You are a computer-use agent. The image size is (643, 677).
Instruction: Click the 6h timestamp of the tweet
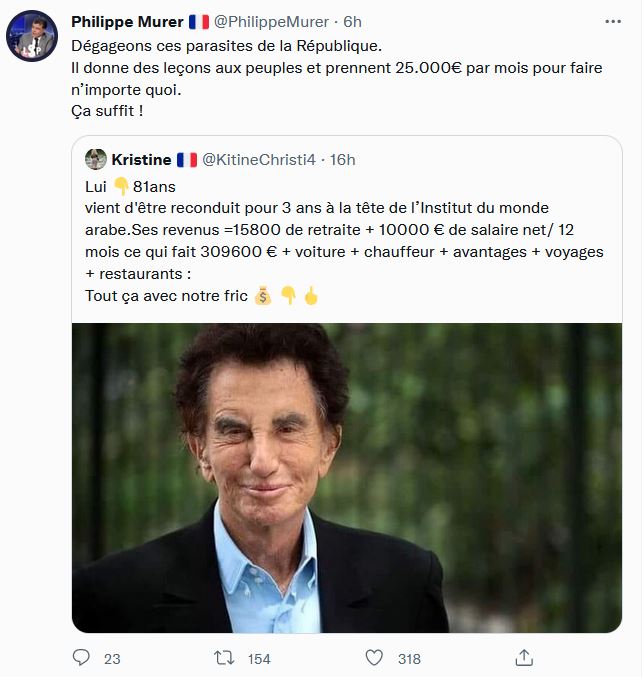coord(352,22)
